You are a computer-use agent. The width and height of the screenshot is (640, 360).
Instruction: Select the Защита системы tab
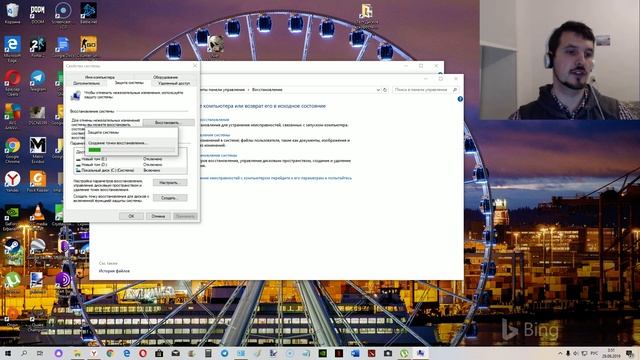pyautogui.click(x=129, y=82)
